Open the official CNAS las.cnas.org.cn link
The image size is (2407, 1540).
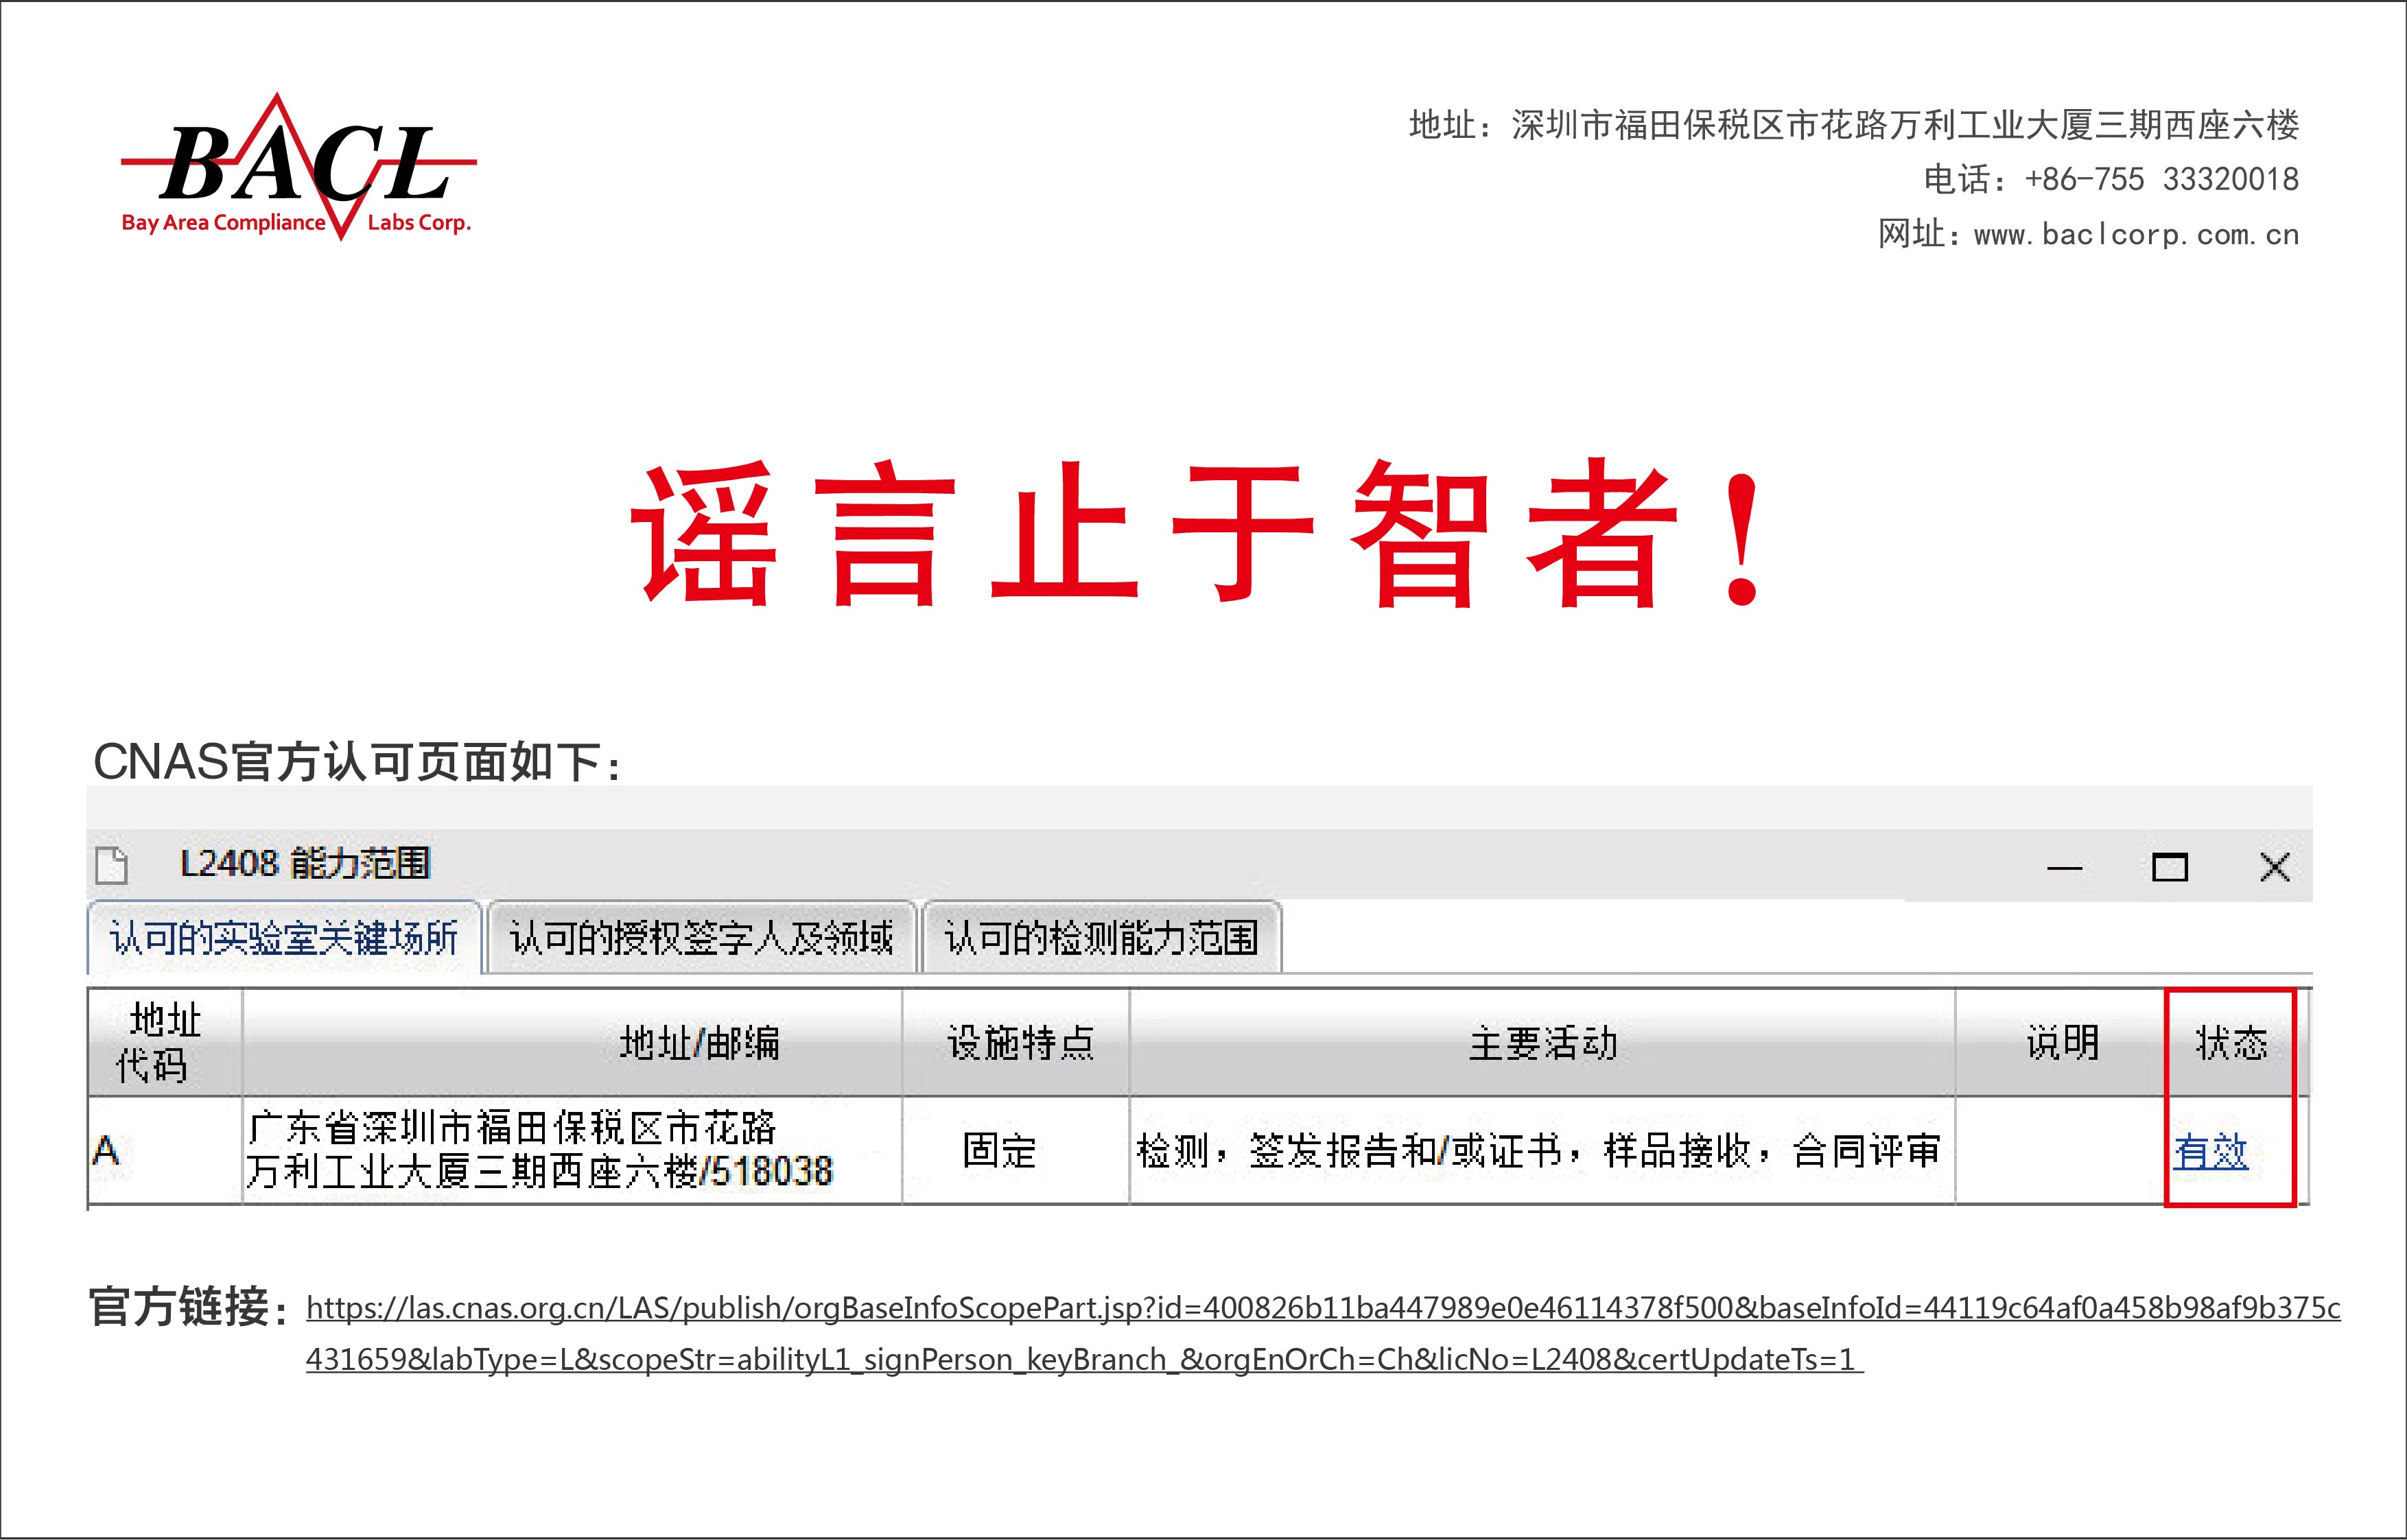point(1323,1333)
